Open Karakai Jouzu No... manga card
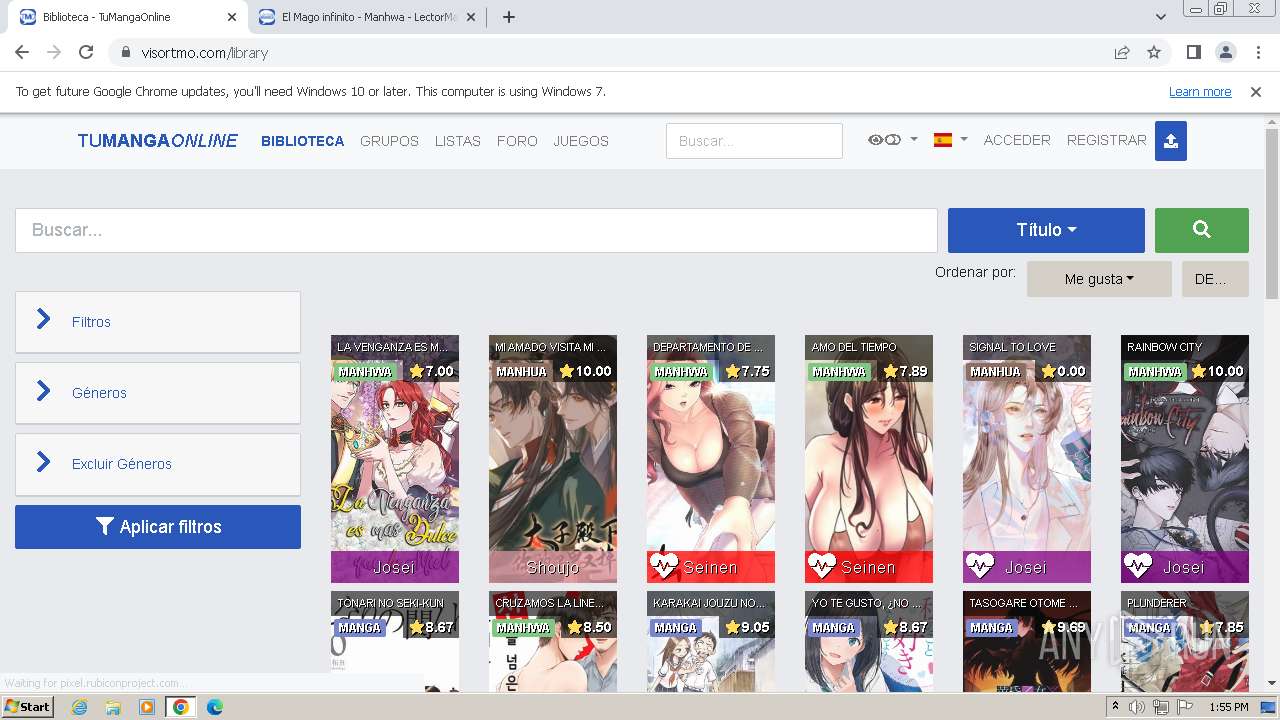The width and height of the screenshot is (1280, 720). (711, 641)
